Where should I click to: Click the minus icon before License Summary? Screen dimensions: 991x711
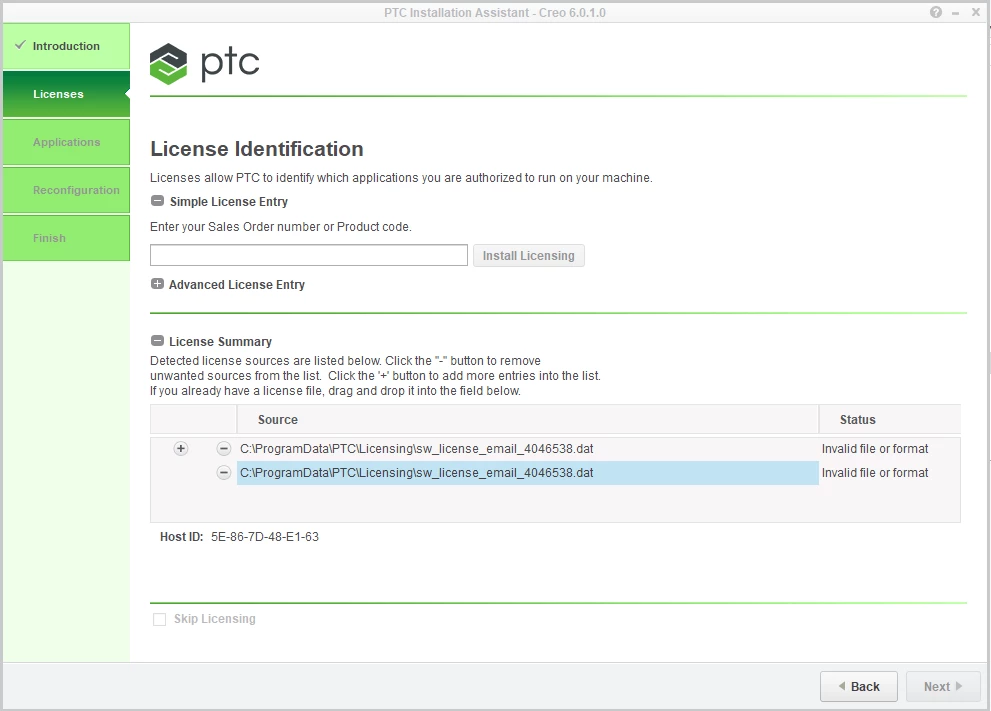coord(157,340)
